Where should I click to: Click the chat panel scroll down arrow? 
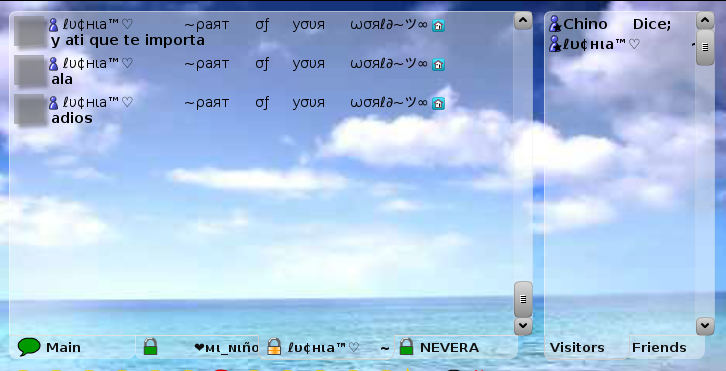pos(523,326)
